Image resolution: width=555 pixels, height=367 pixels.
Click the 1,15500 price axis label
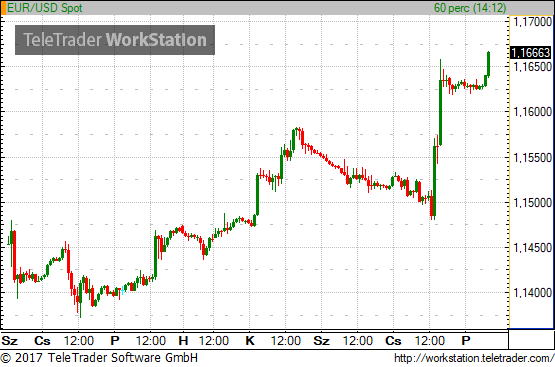[532, 157]
